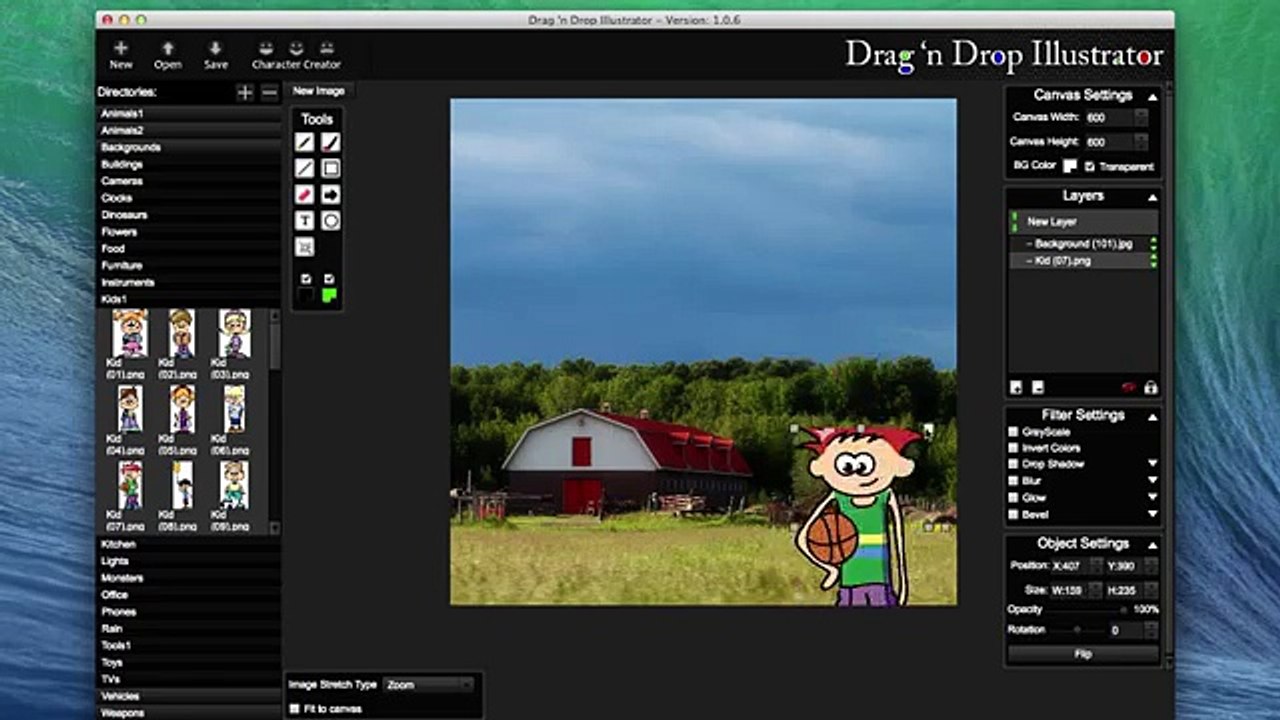Viewport: 1280px width, 720px height.
Task: Select the New Layer group row
Action: point(1084,222)
